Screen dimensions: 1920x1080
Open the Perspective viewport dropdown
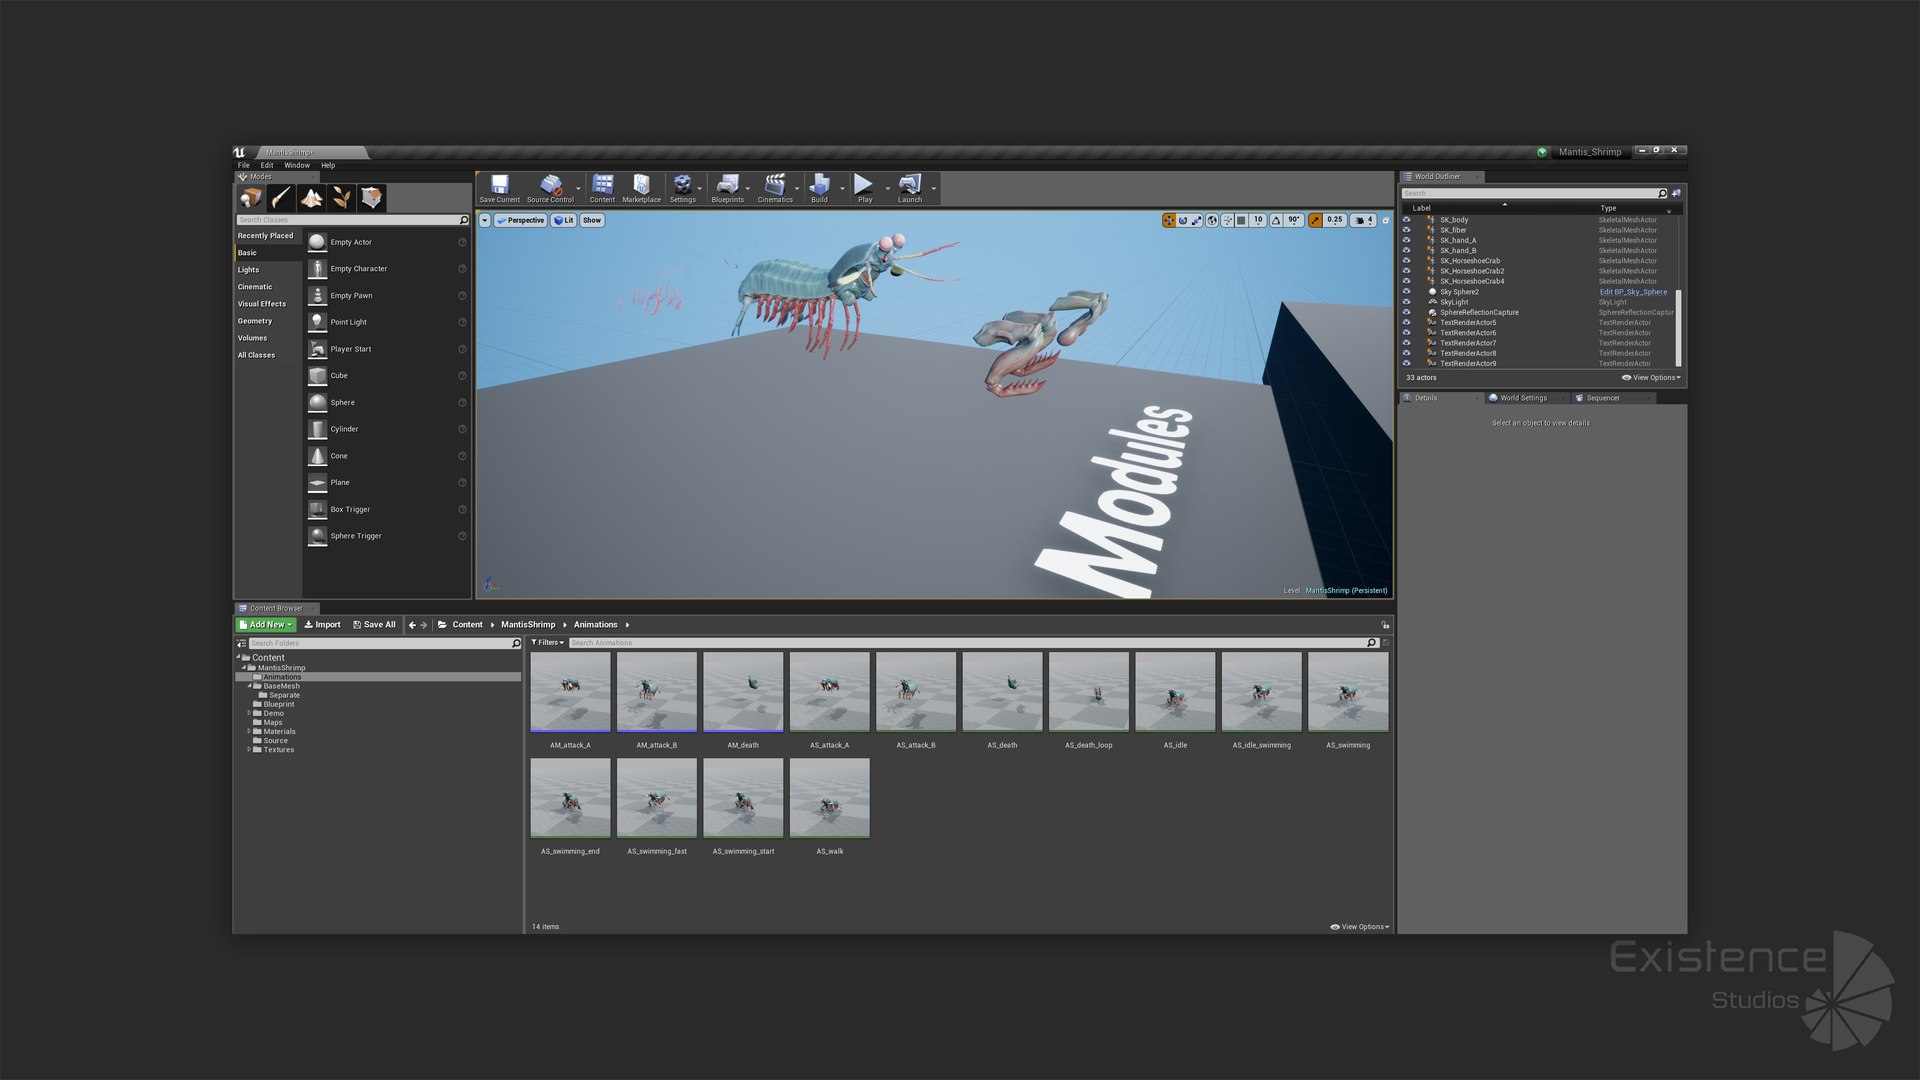[520, 220]
